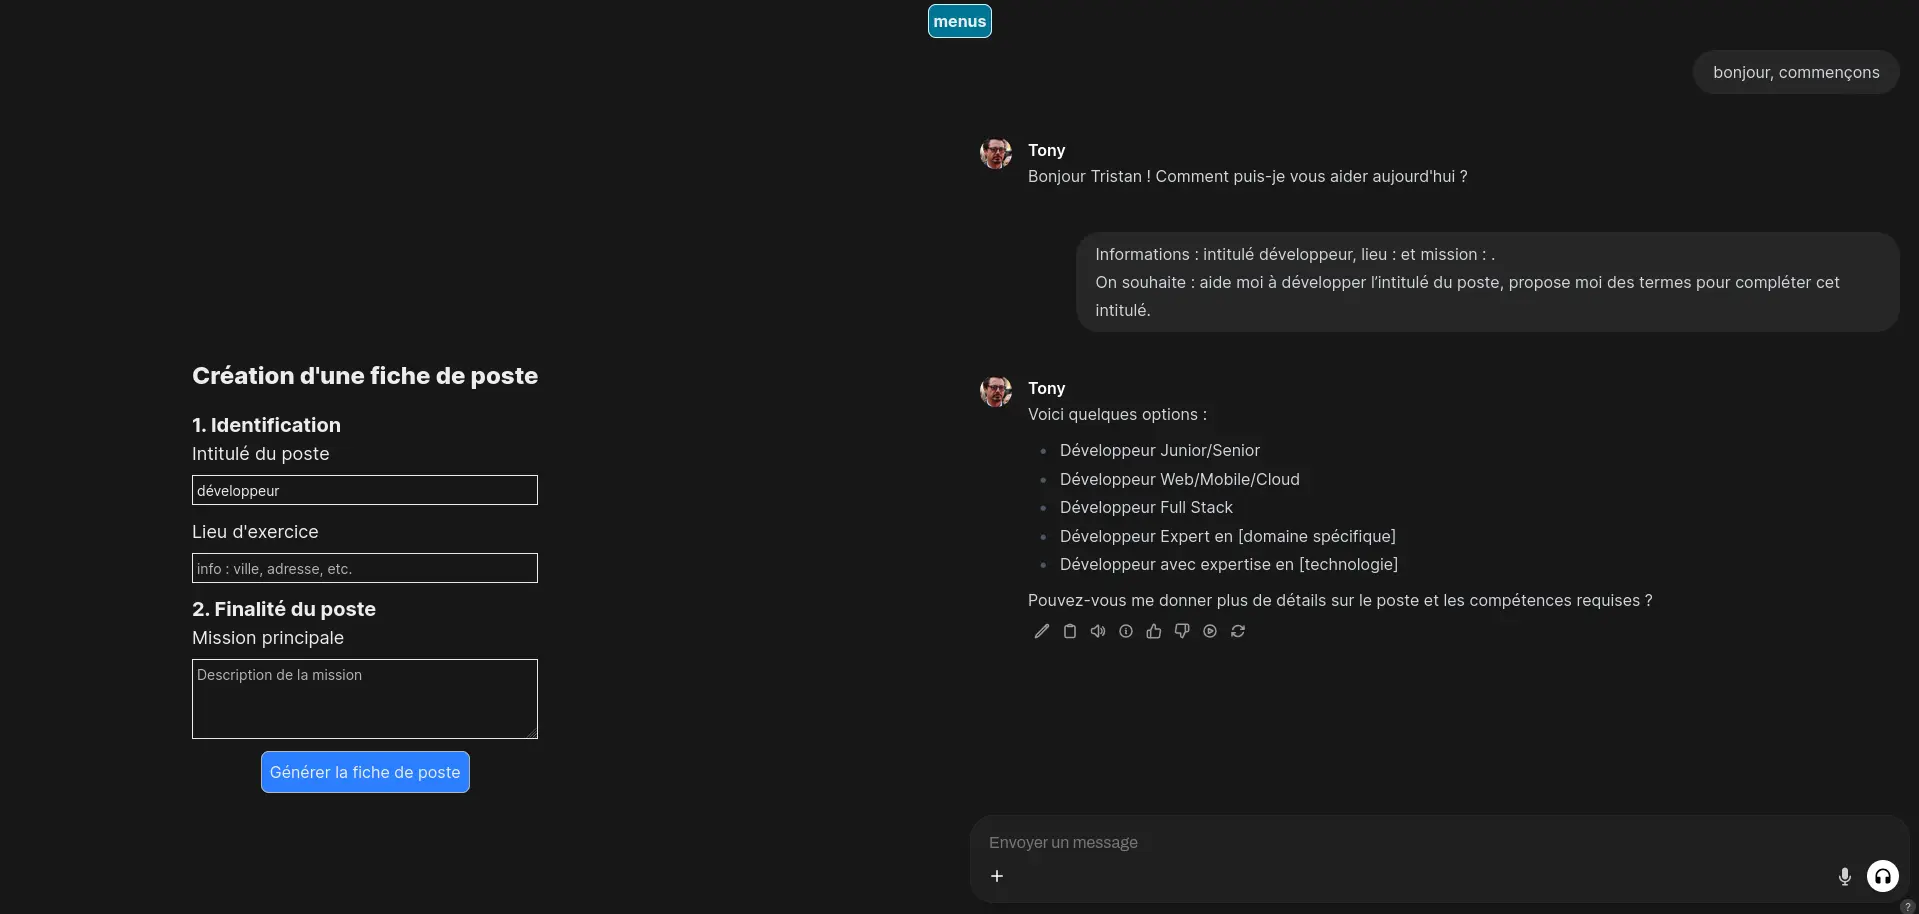The height and width of the screenshot is (914, 1919).
Task: Read the response aloud with speaker icon
Action: (1097, 631)
